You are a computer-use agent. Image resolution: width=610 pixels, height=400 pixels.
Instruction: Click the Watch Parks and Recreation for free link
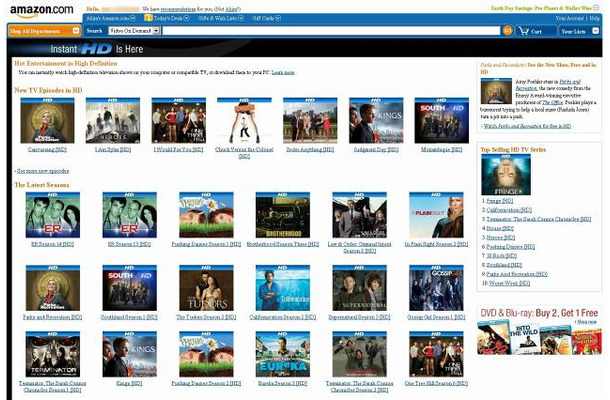[x=527, y=126]
